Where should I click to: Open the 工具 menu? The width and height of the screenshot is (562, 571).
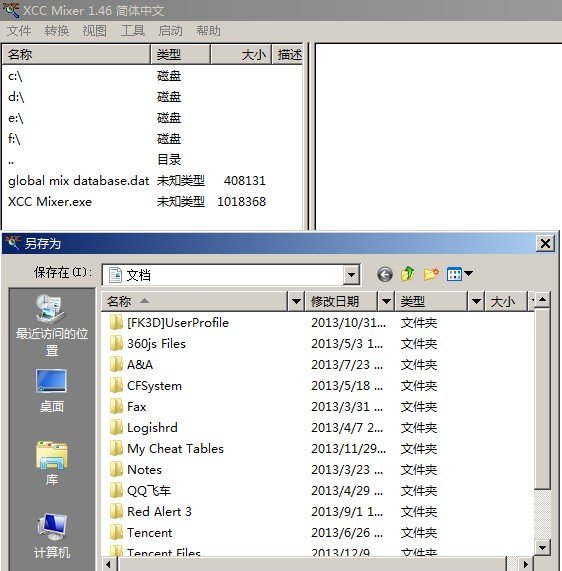(x=133, y=31)
